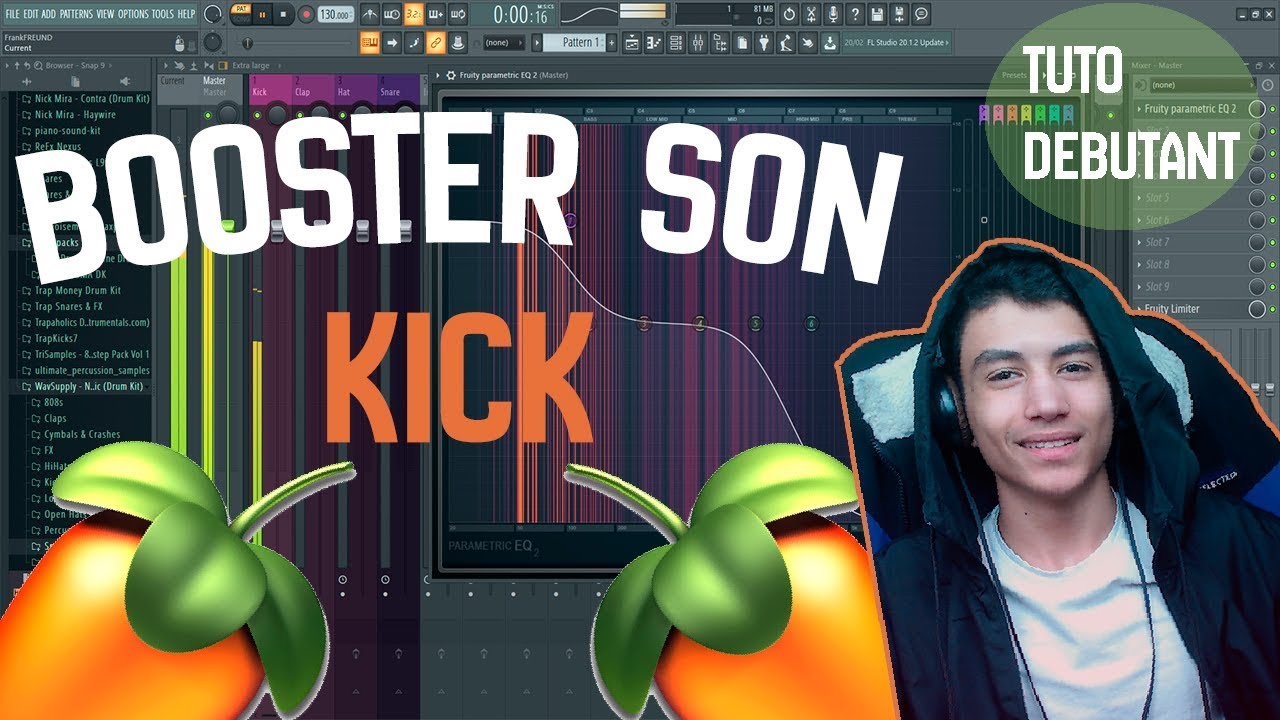Open the EQ window options arrow menu
Viewport: 1280px width, 720px height.
pyautogui.click(x=437, y=75)
